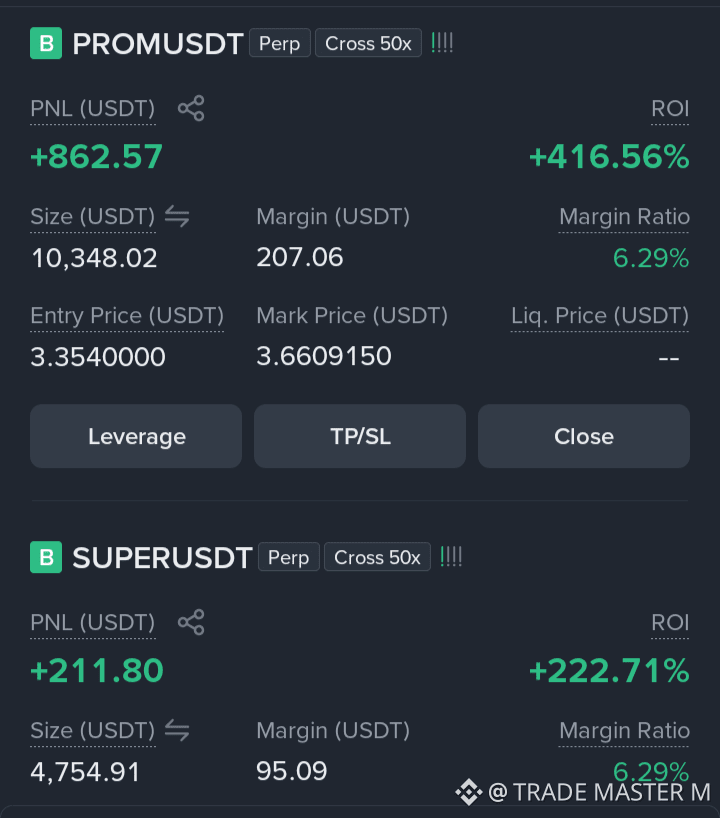Image resolution: width=720 pixels, height=818 pixels.
Task: Share the PROMUSDT PNL result
Action: [x=191, y=109]
